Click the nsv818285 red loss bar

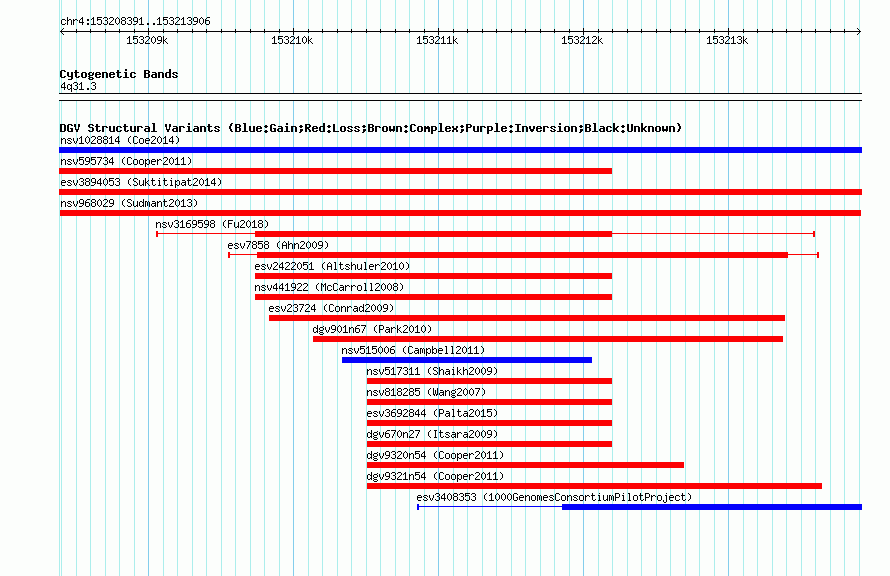(489, 402)
